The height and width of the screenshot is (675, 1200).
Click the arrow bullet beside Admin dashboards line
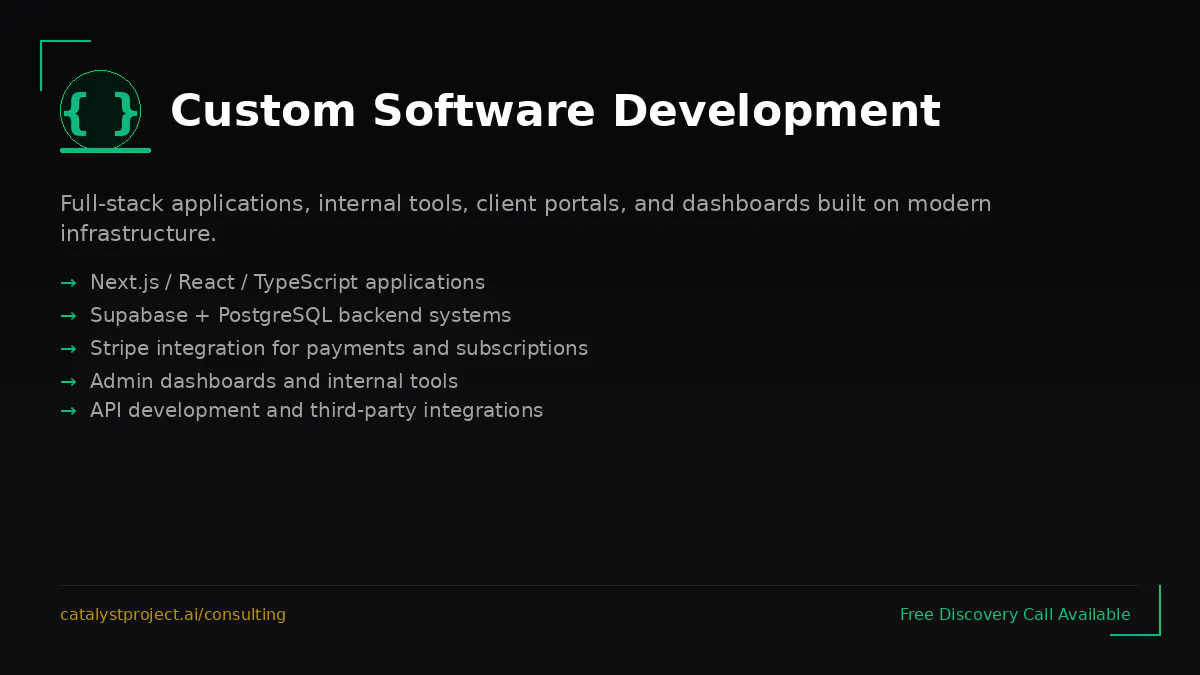click(68, 382)
